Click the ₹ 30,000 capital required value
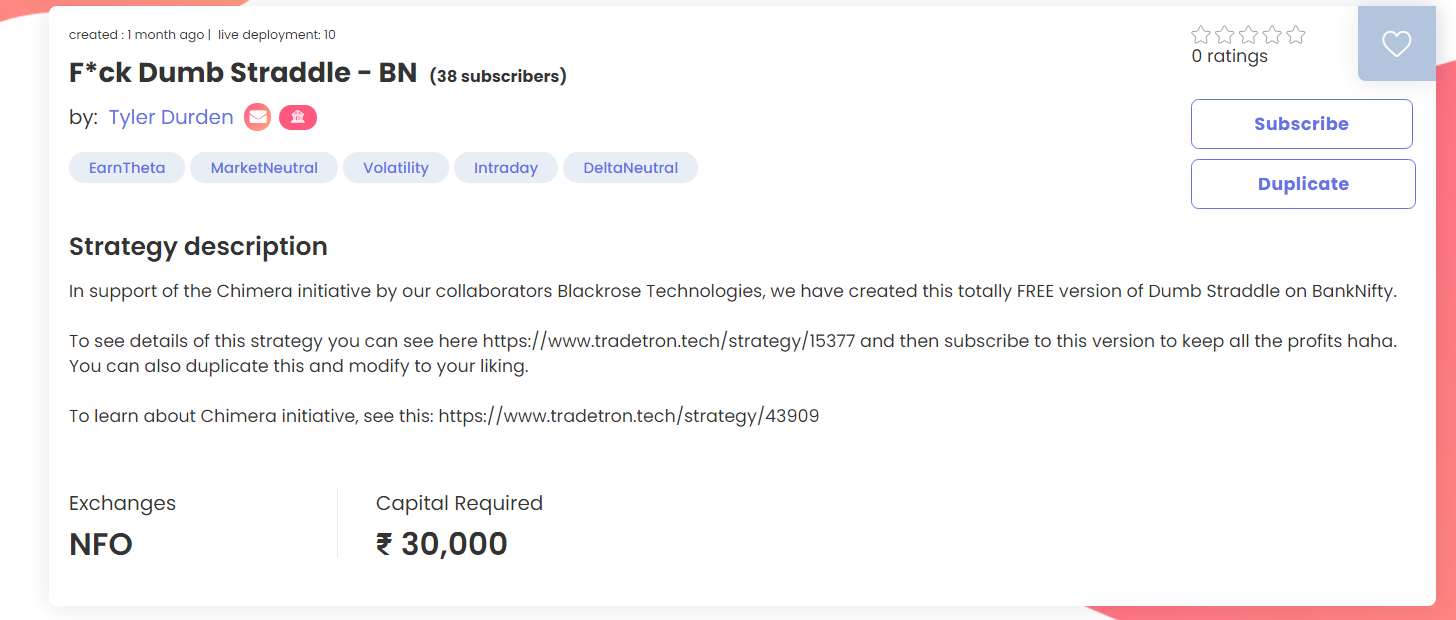Image resolution: width=1456 pixels, height=620 pixels. tap(442, 544)
